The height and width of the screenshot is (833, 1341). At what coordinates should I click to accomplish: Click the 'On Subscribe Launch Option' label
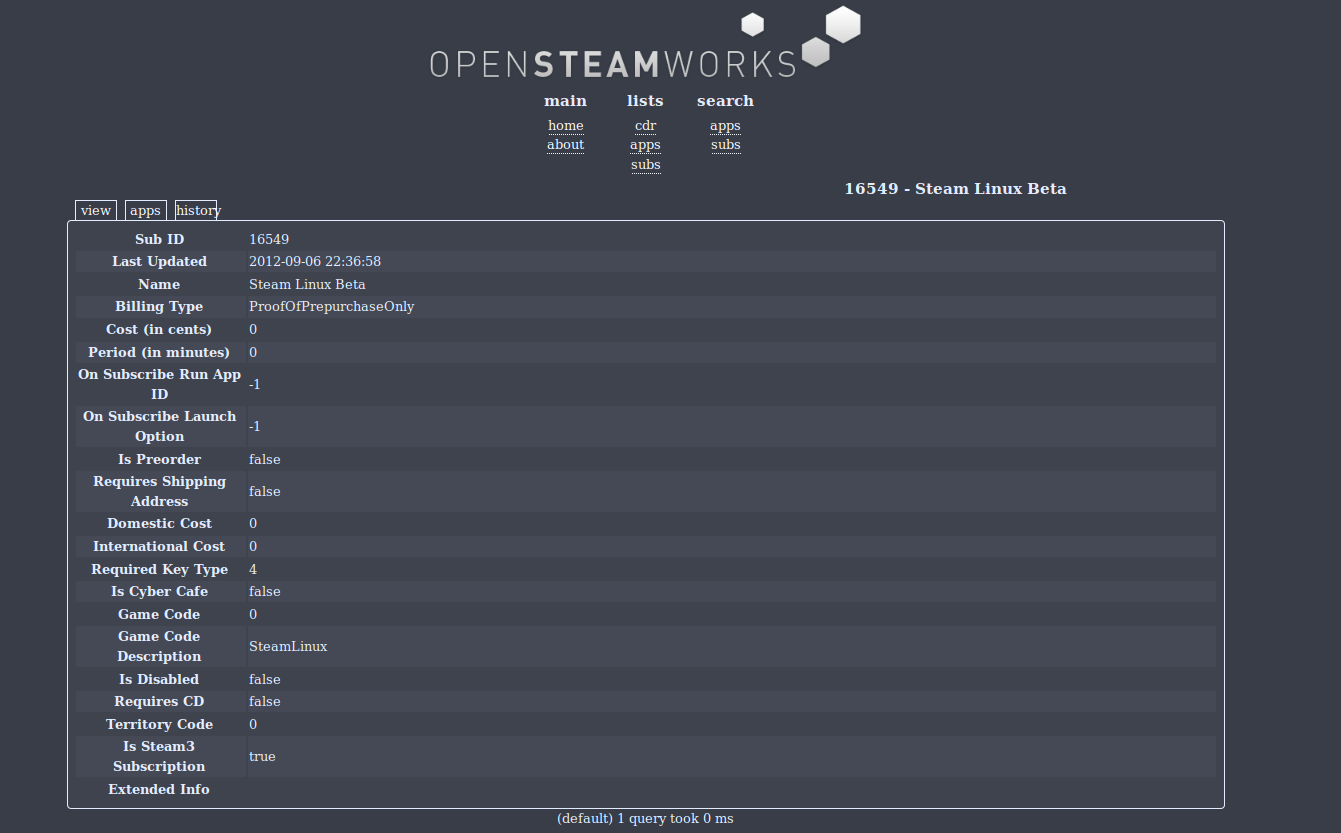(160, 426)
